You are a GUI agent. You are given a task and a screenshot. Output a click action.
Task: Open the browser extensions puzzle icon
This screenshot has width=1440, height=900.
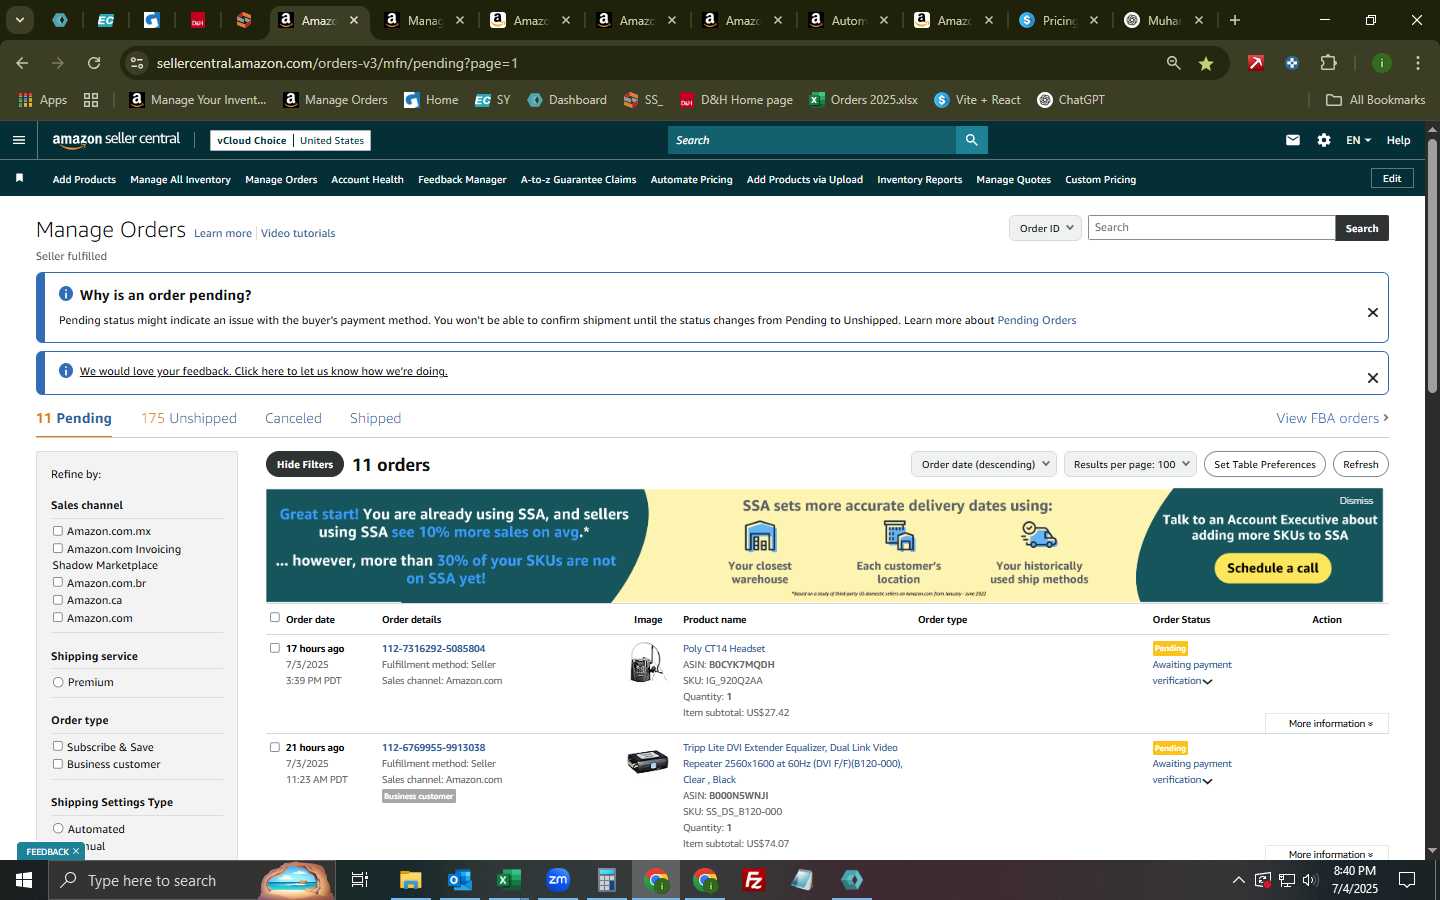tap(1328, 63)
